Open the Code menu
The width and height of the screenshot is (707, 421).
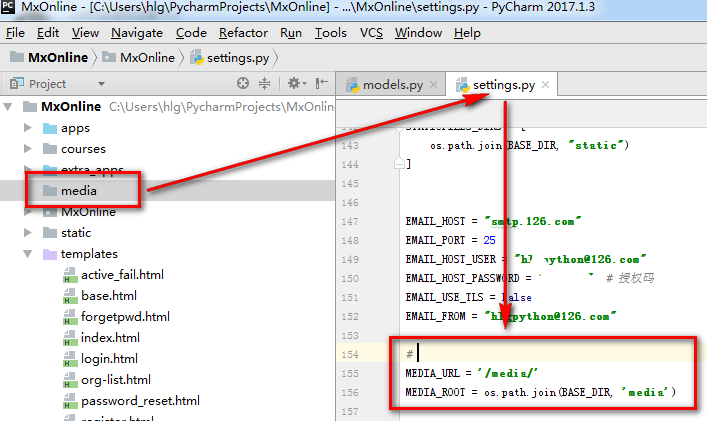coord(191,33)
